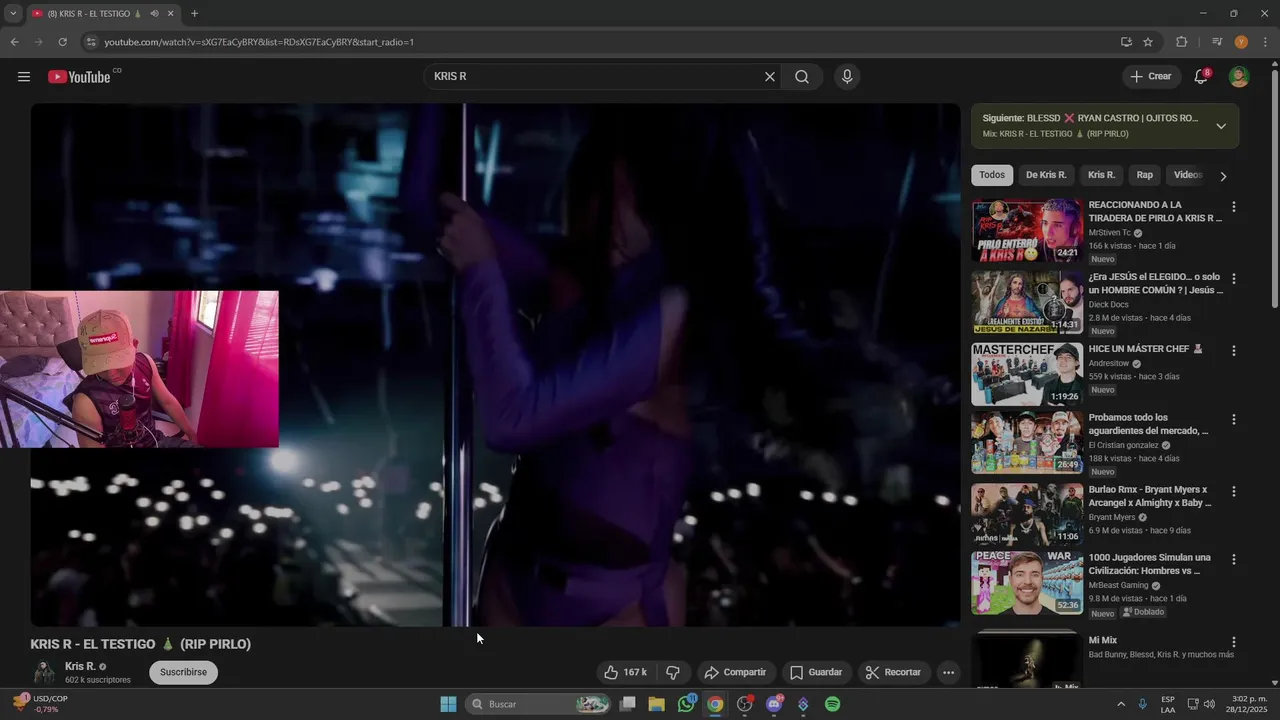Show hidden system tray icons chevron
The image size is (1280, 720).
point(1120,704)
